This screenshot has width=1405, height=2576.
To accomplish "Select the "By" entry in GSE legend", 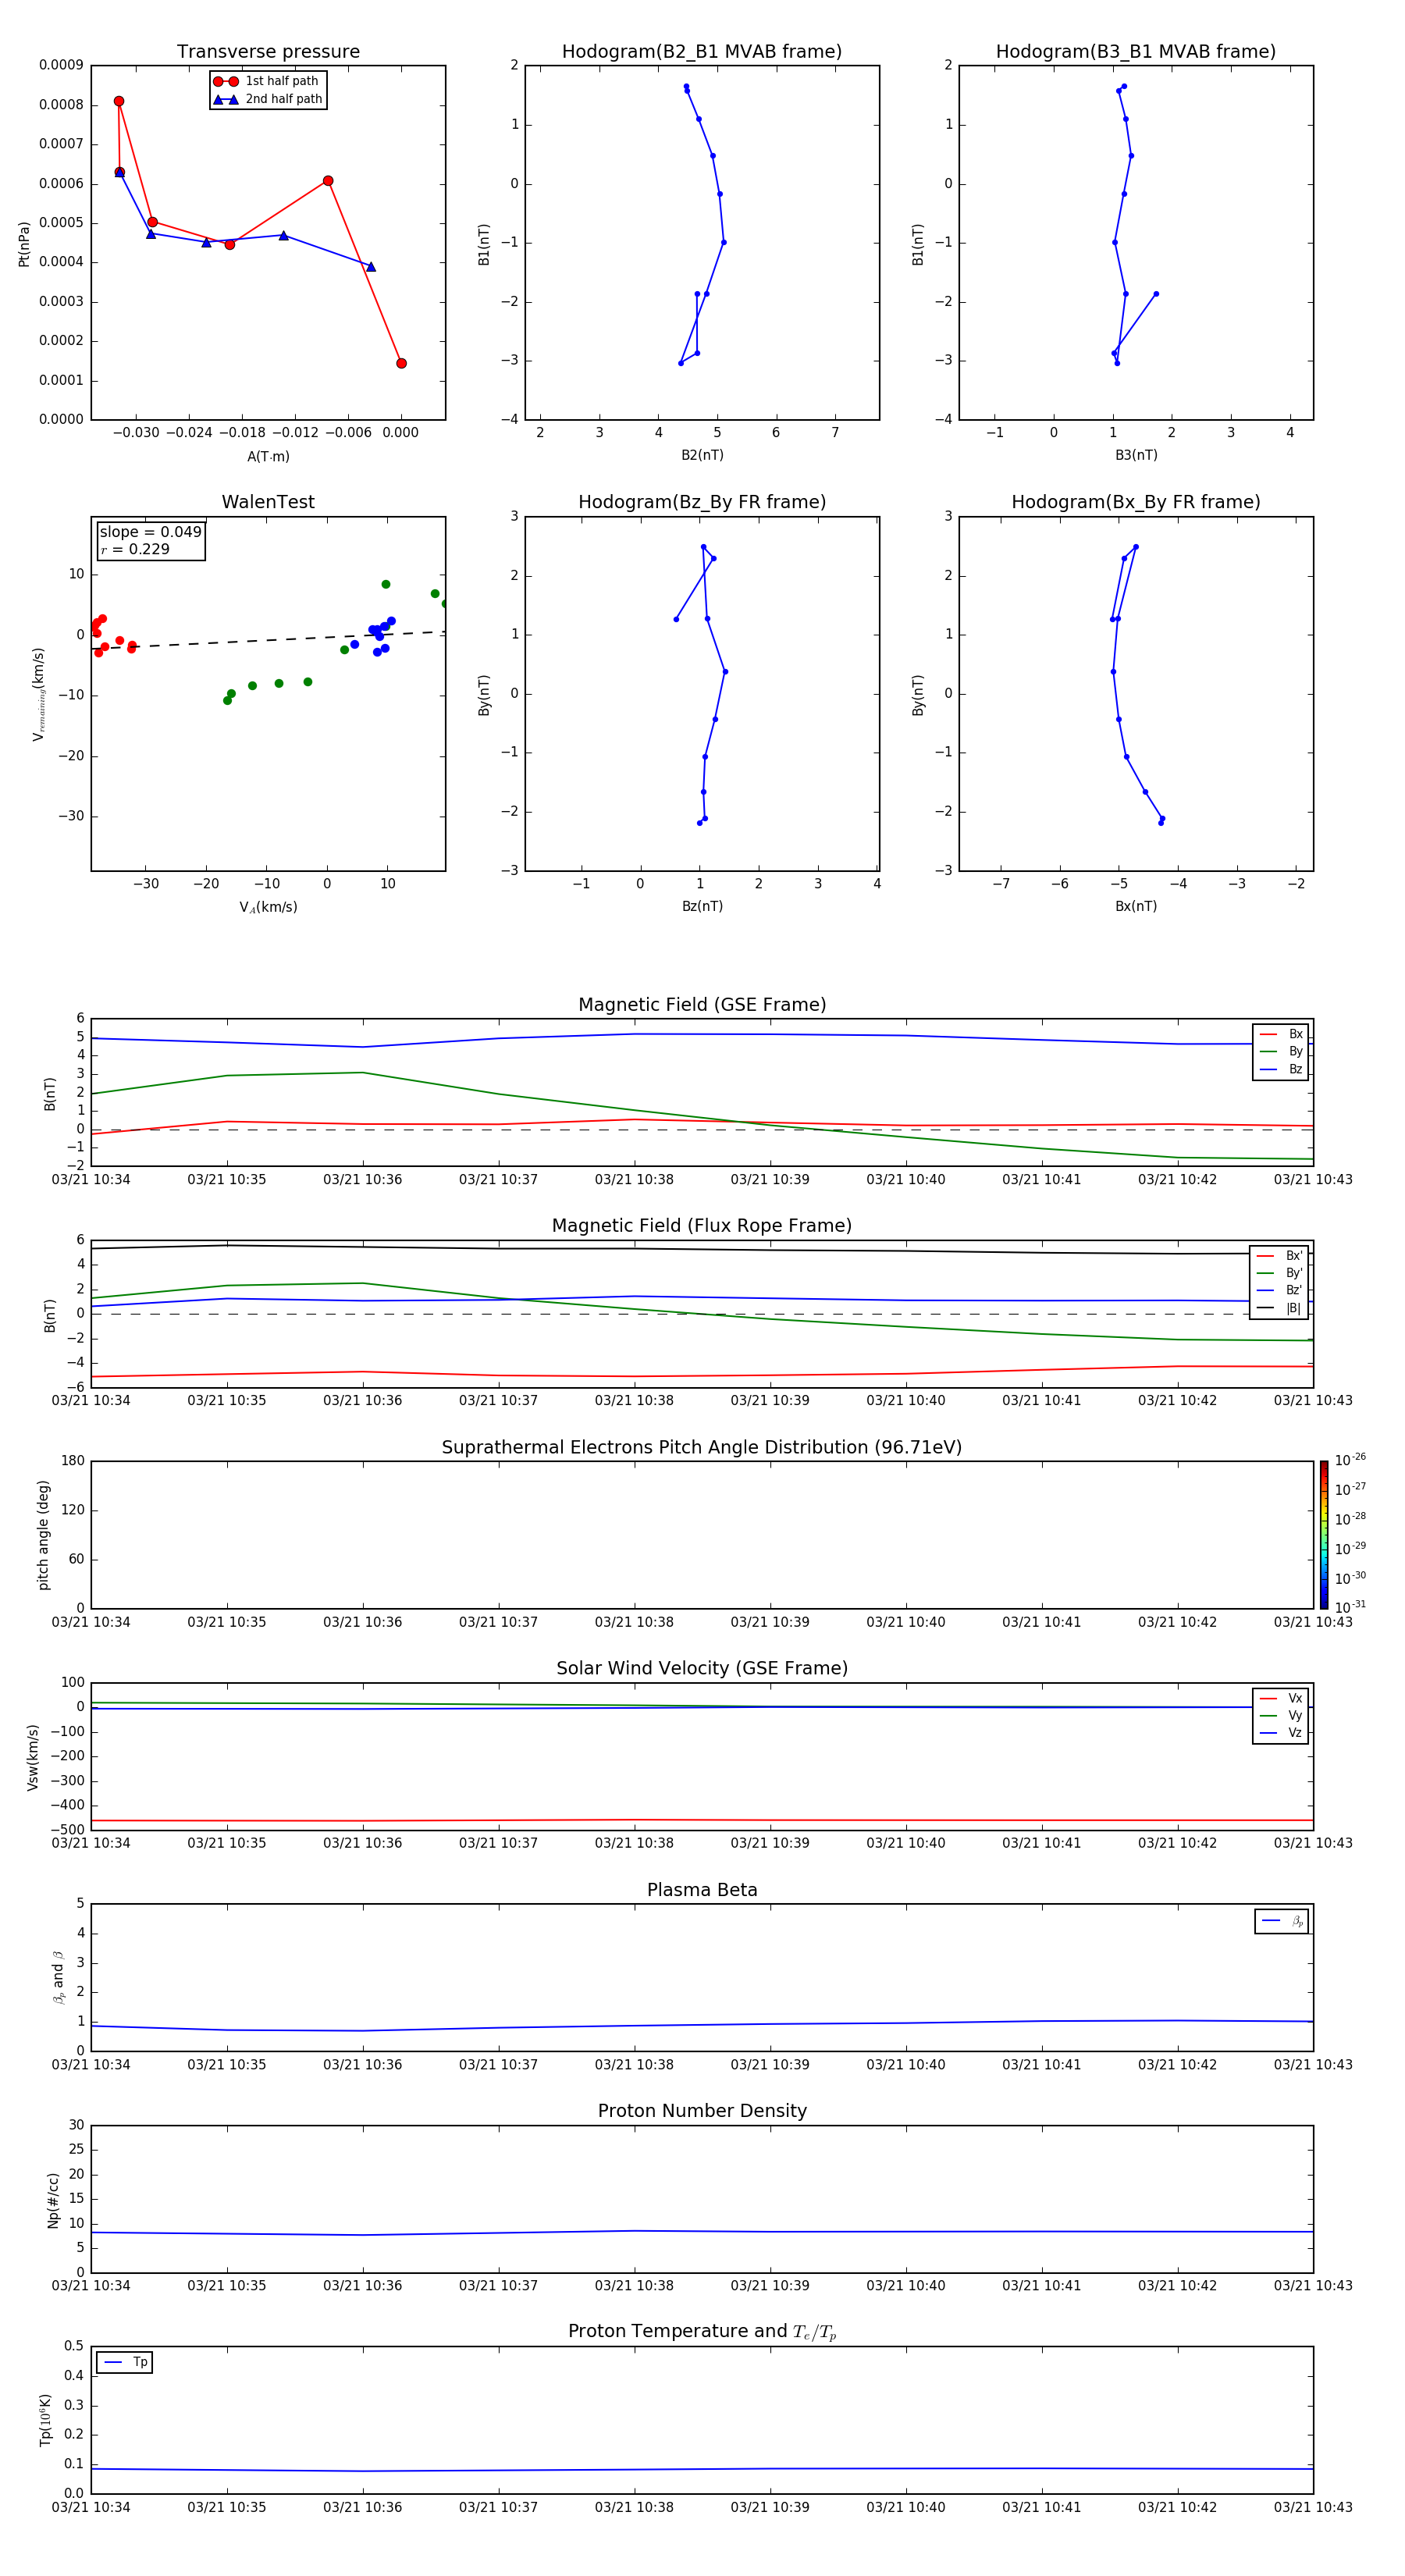I will click(x=1281, y=1051).
